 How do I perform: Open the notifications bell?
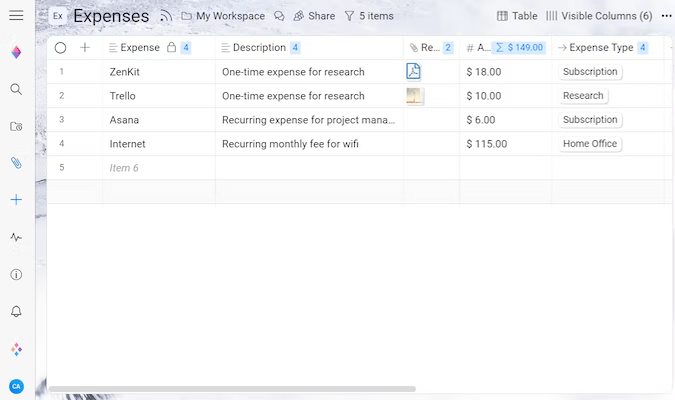(x=16, y=312)
